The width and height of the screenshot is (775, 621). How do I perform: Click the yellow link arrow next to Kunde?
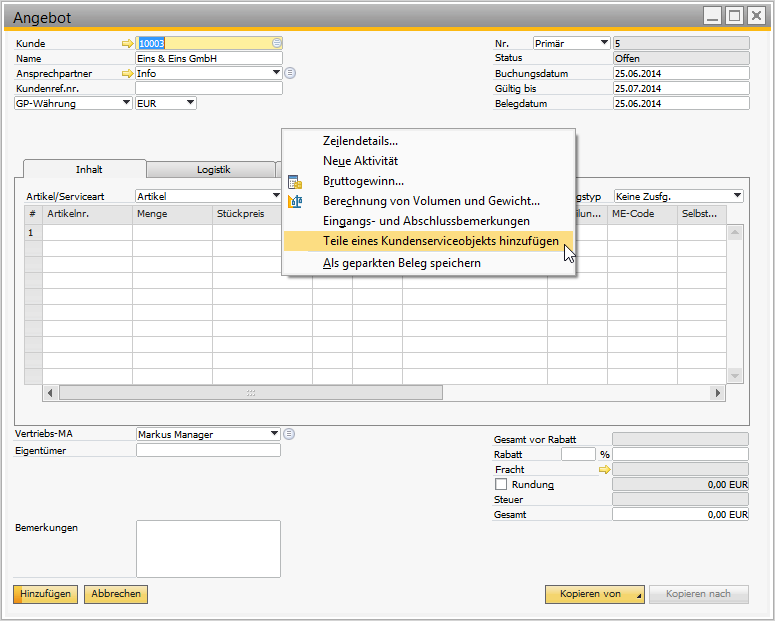coord(127,44)
